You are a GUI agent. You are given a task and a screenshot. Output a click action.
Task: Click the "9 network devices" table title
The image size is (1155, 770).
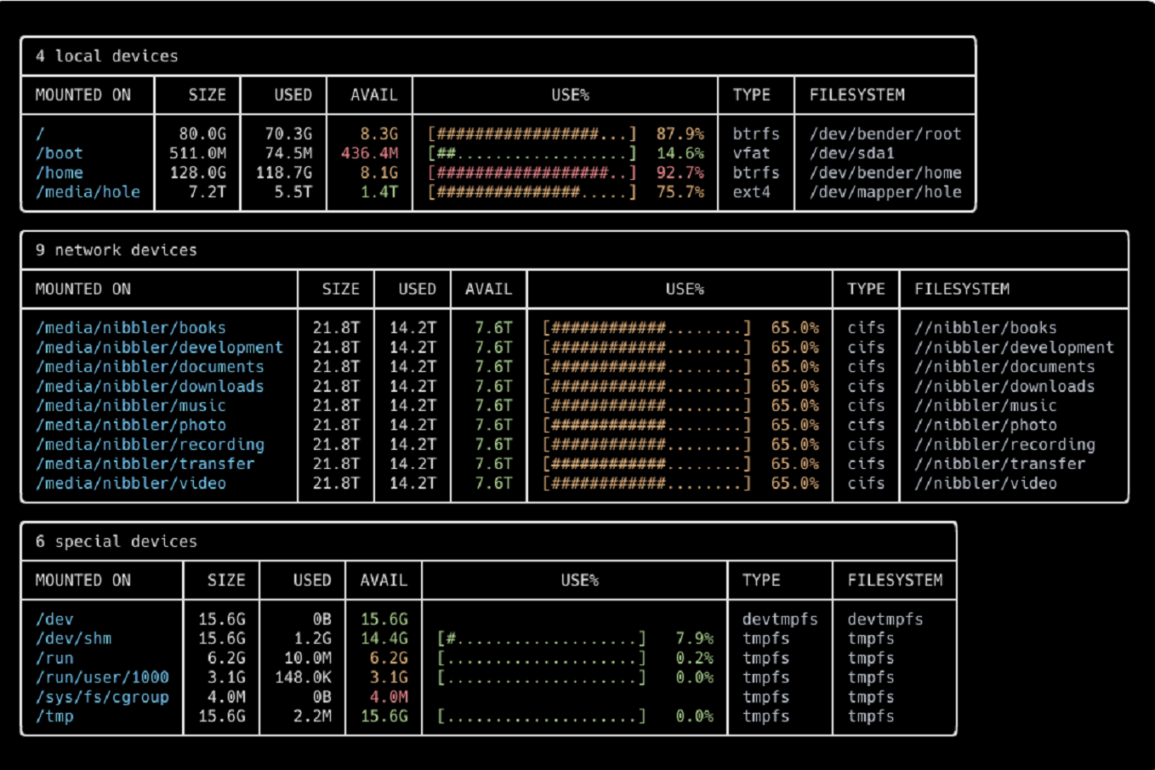(116, 250)
